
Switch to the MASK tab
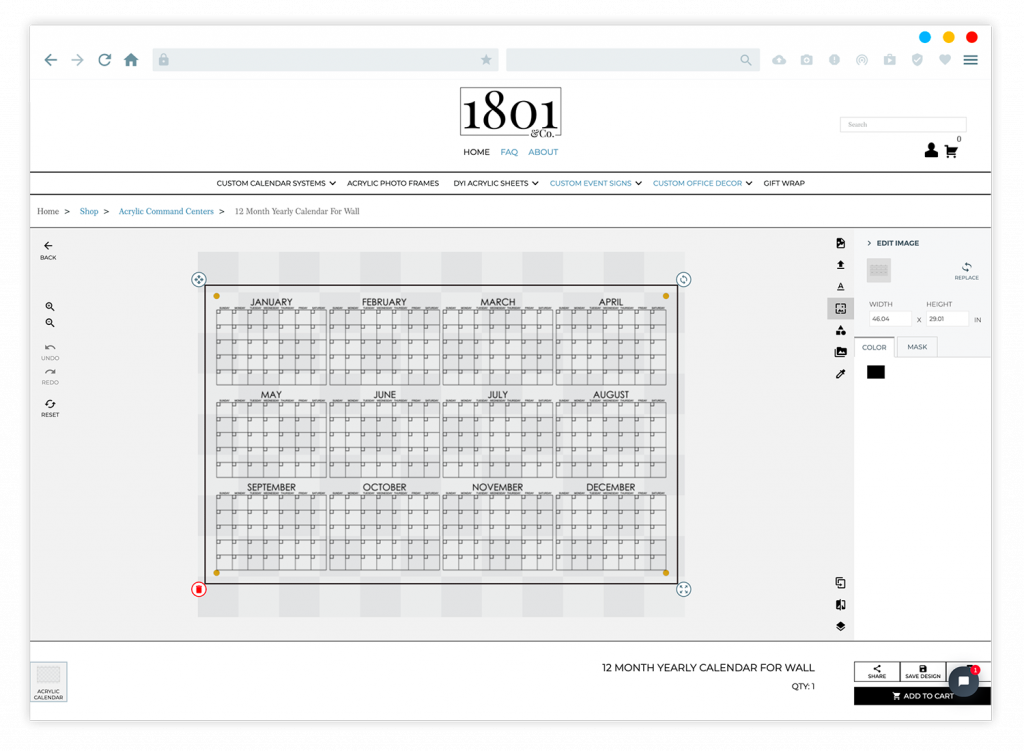click(x=917, y=347)
